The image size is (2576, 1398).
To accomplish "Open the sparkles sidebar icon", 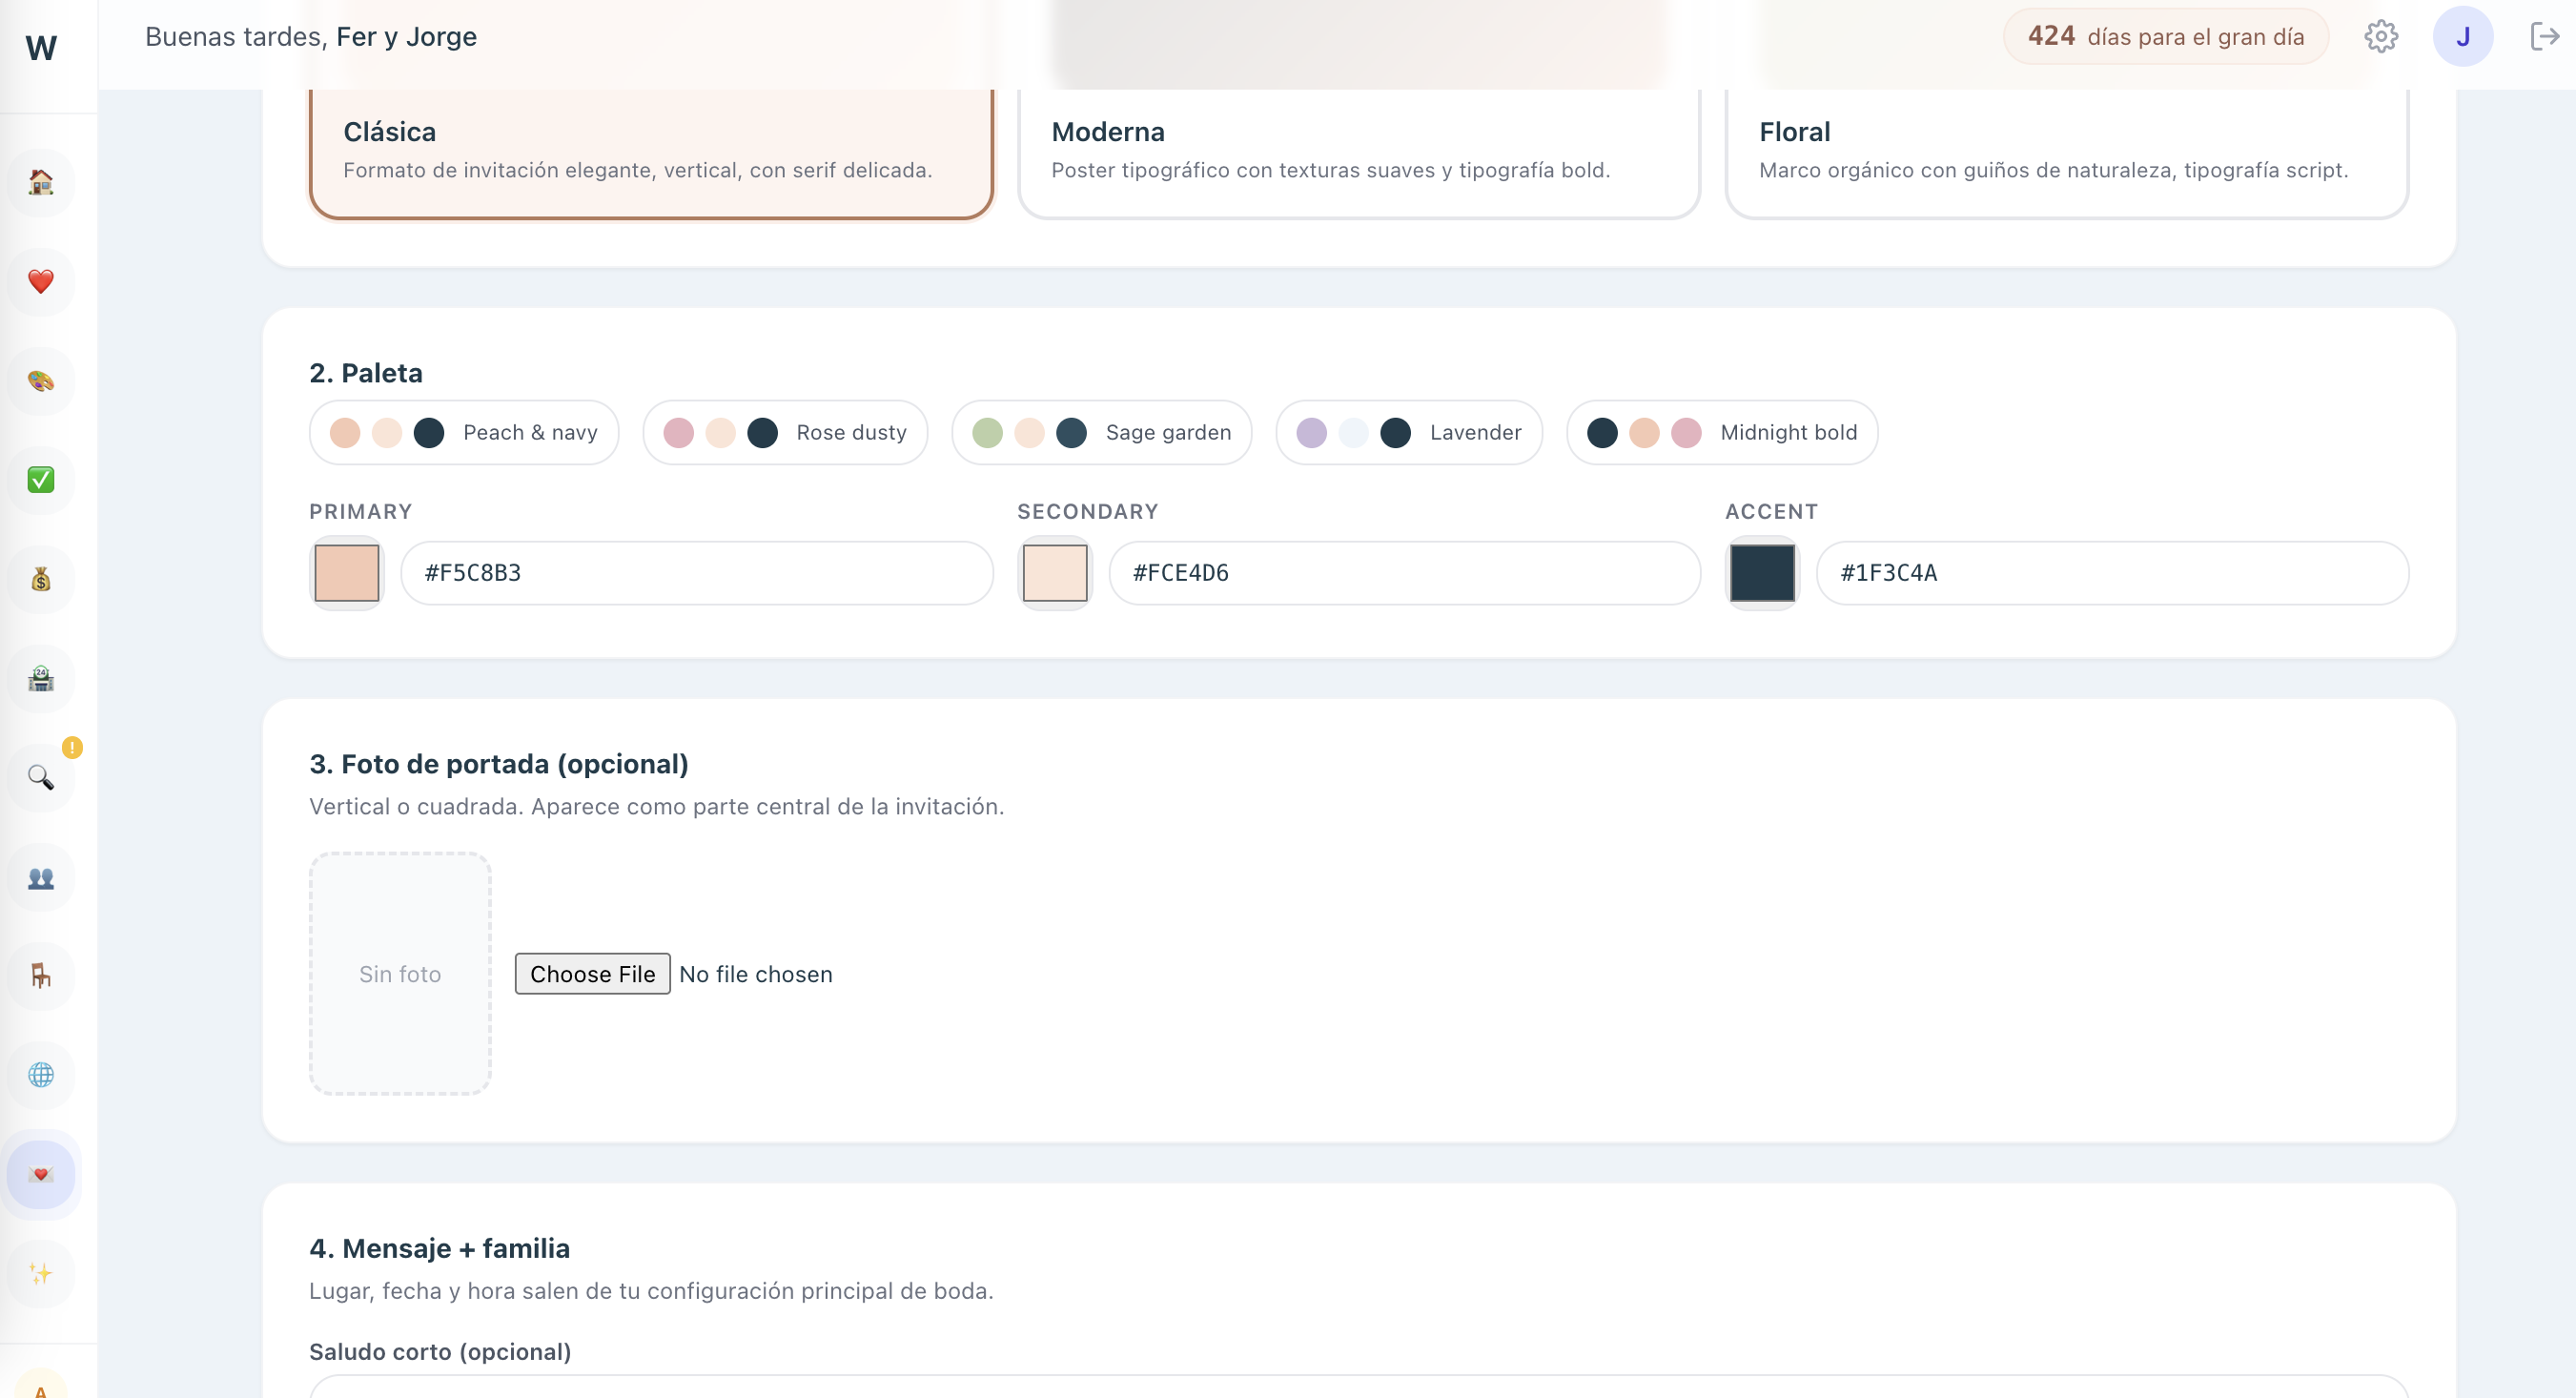I will pos(41,1273).
